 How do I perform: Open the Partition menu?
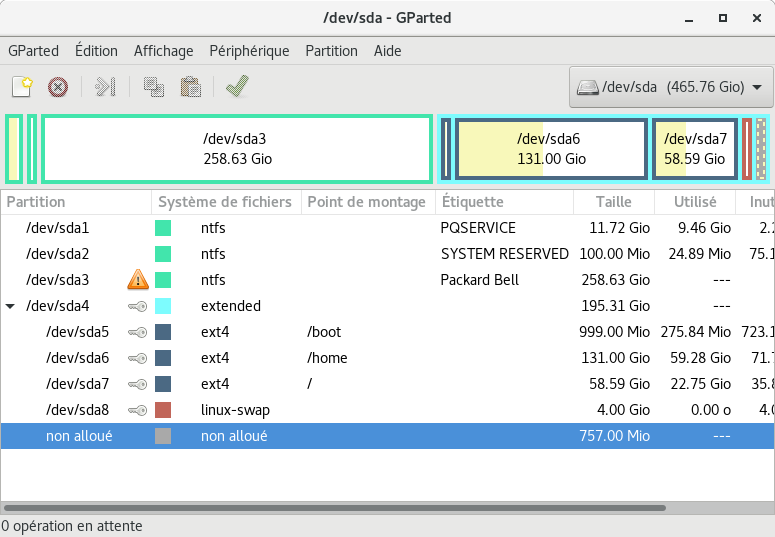tap(331, 51)
